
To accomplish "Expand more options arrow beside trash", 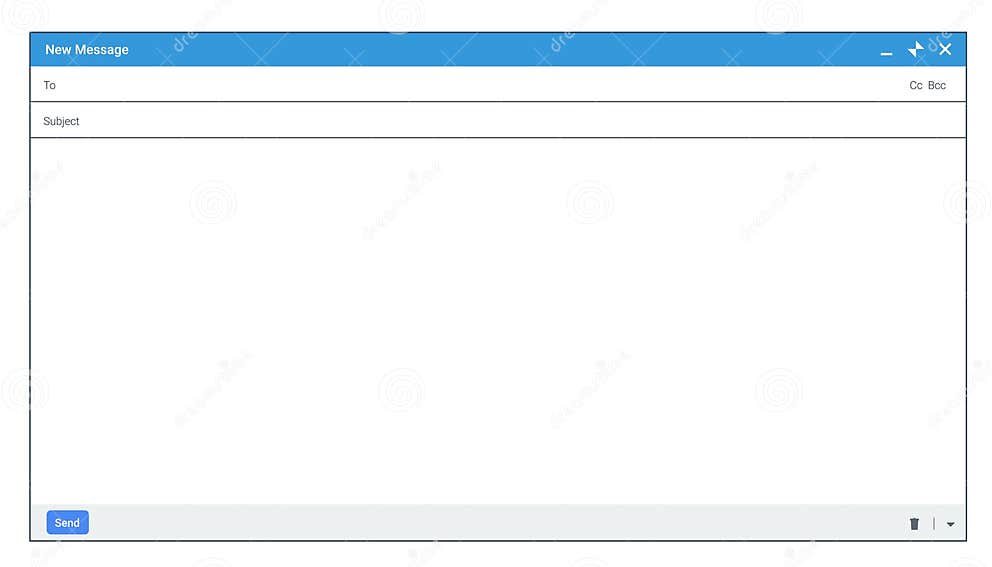I will point(950,524).
